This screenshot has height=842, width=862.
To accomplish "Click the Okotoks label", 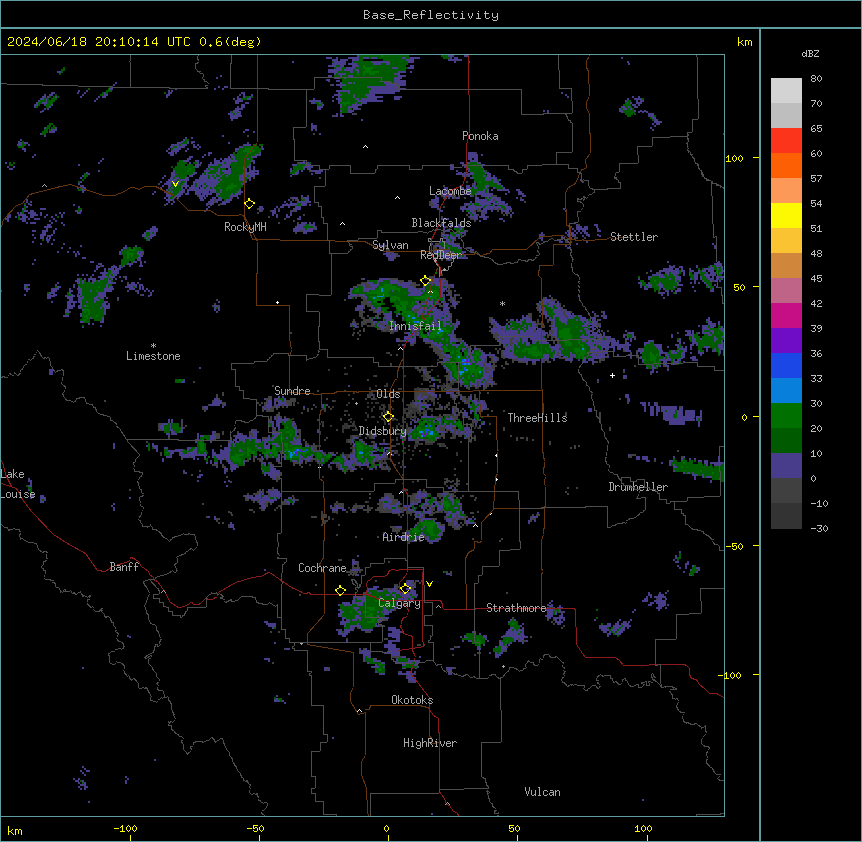I will click(x=412, y=700).
